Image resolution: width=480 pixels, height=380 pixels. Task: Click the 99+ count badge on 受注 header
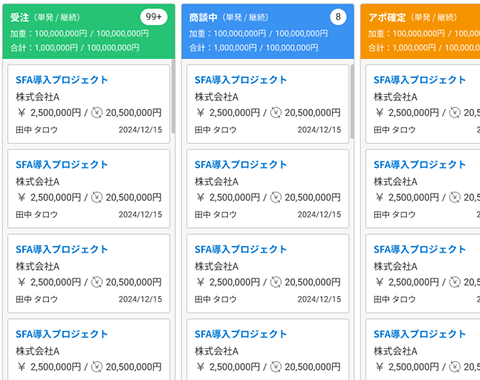154,17
